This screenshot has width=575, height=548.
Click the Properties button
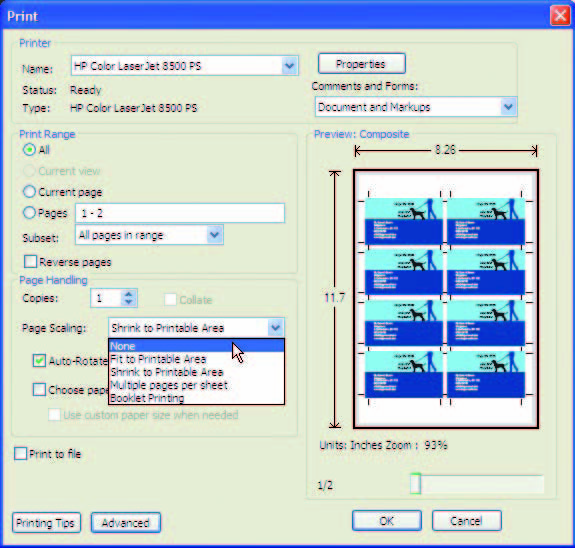pos(362,64)
